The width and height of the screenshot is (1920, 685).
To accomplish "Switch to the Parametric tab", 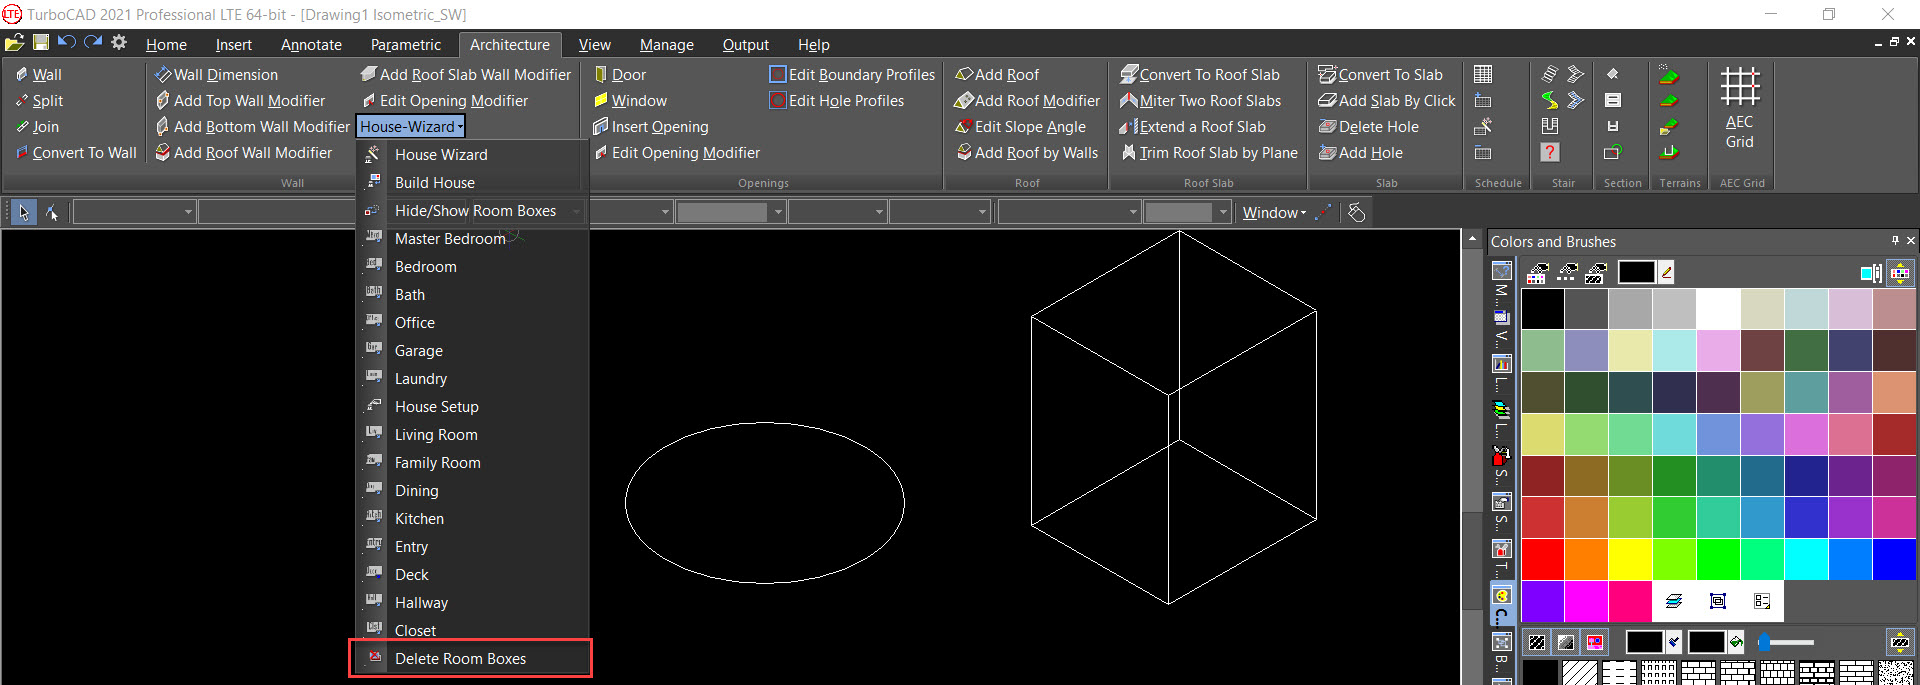I will pos(405,45).
